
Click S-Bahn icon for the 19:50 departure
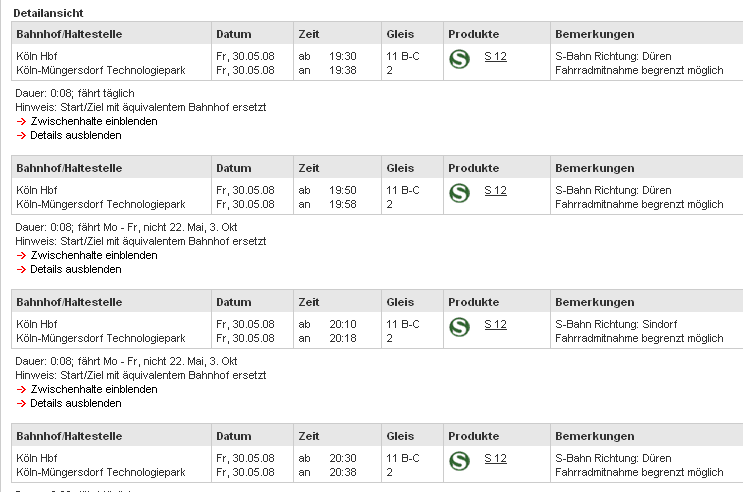(x=459, y=193)
